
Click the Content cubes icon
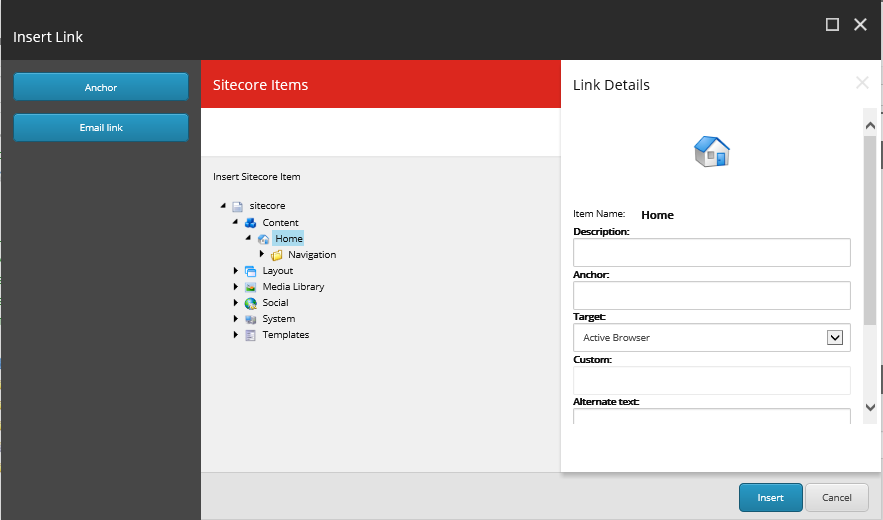pos(251,223)
